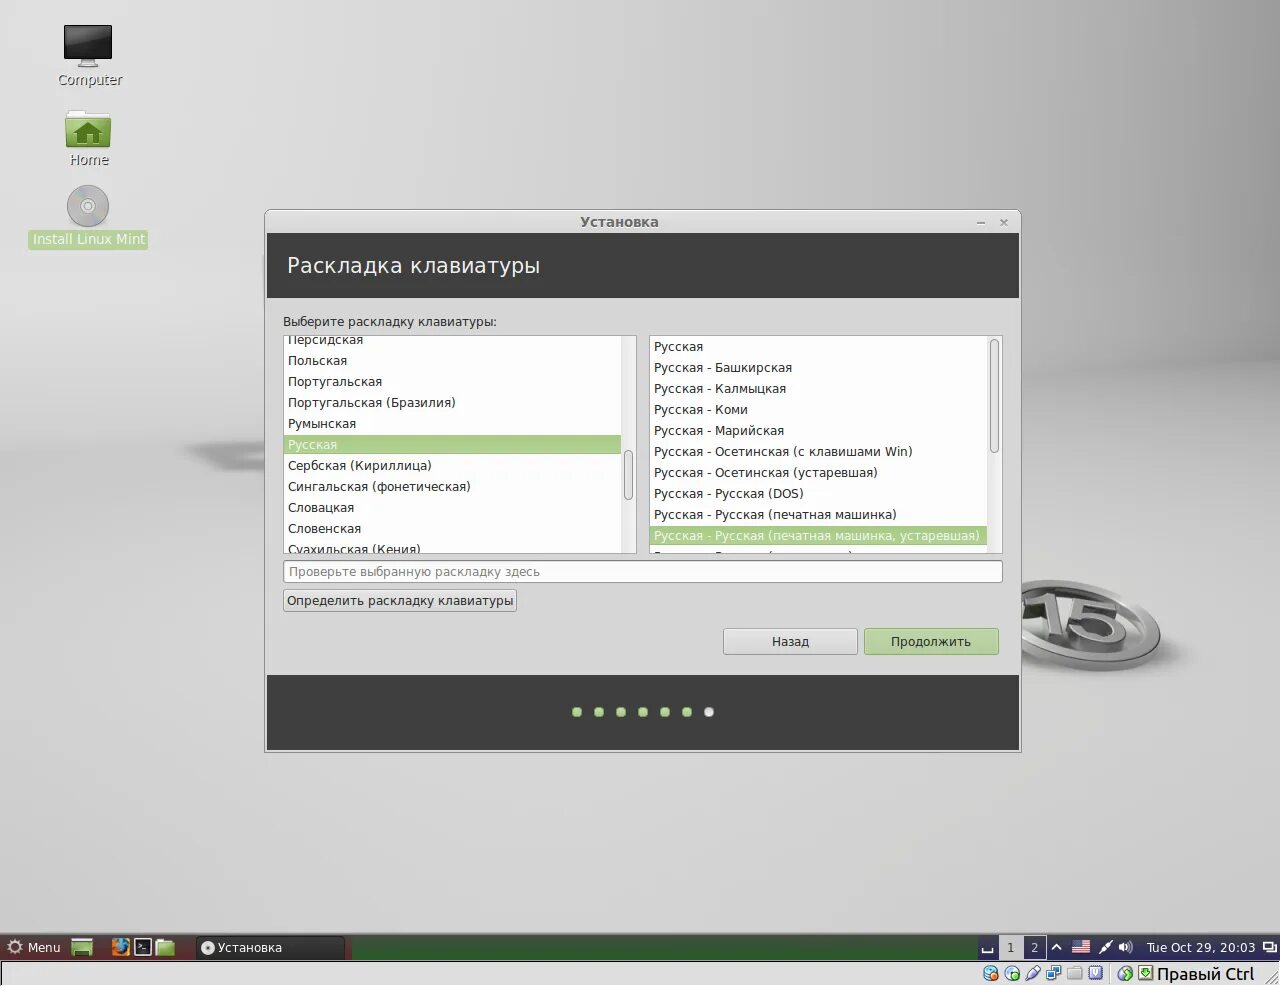The width and height of the screenshot is (1280, 986).
Task: Minimize the Установка installer window
Action: click(981, 222)
